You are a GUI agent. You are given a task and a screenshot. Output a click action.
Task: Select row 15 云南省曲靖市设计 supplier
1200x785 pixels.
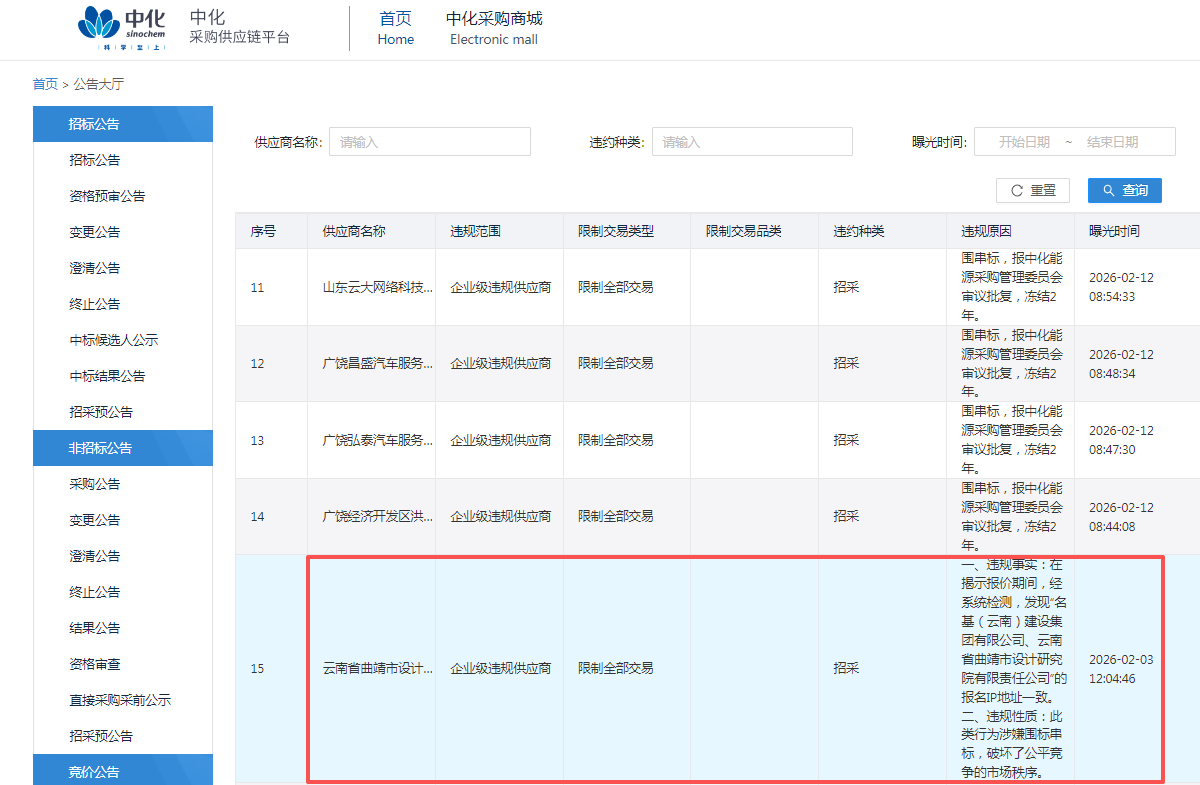[377, 668]
